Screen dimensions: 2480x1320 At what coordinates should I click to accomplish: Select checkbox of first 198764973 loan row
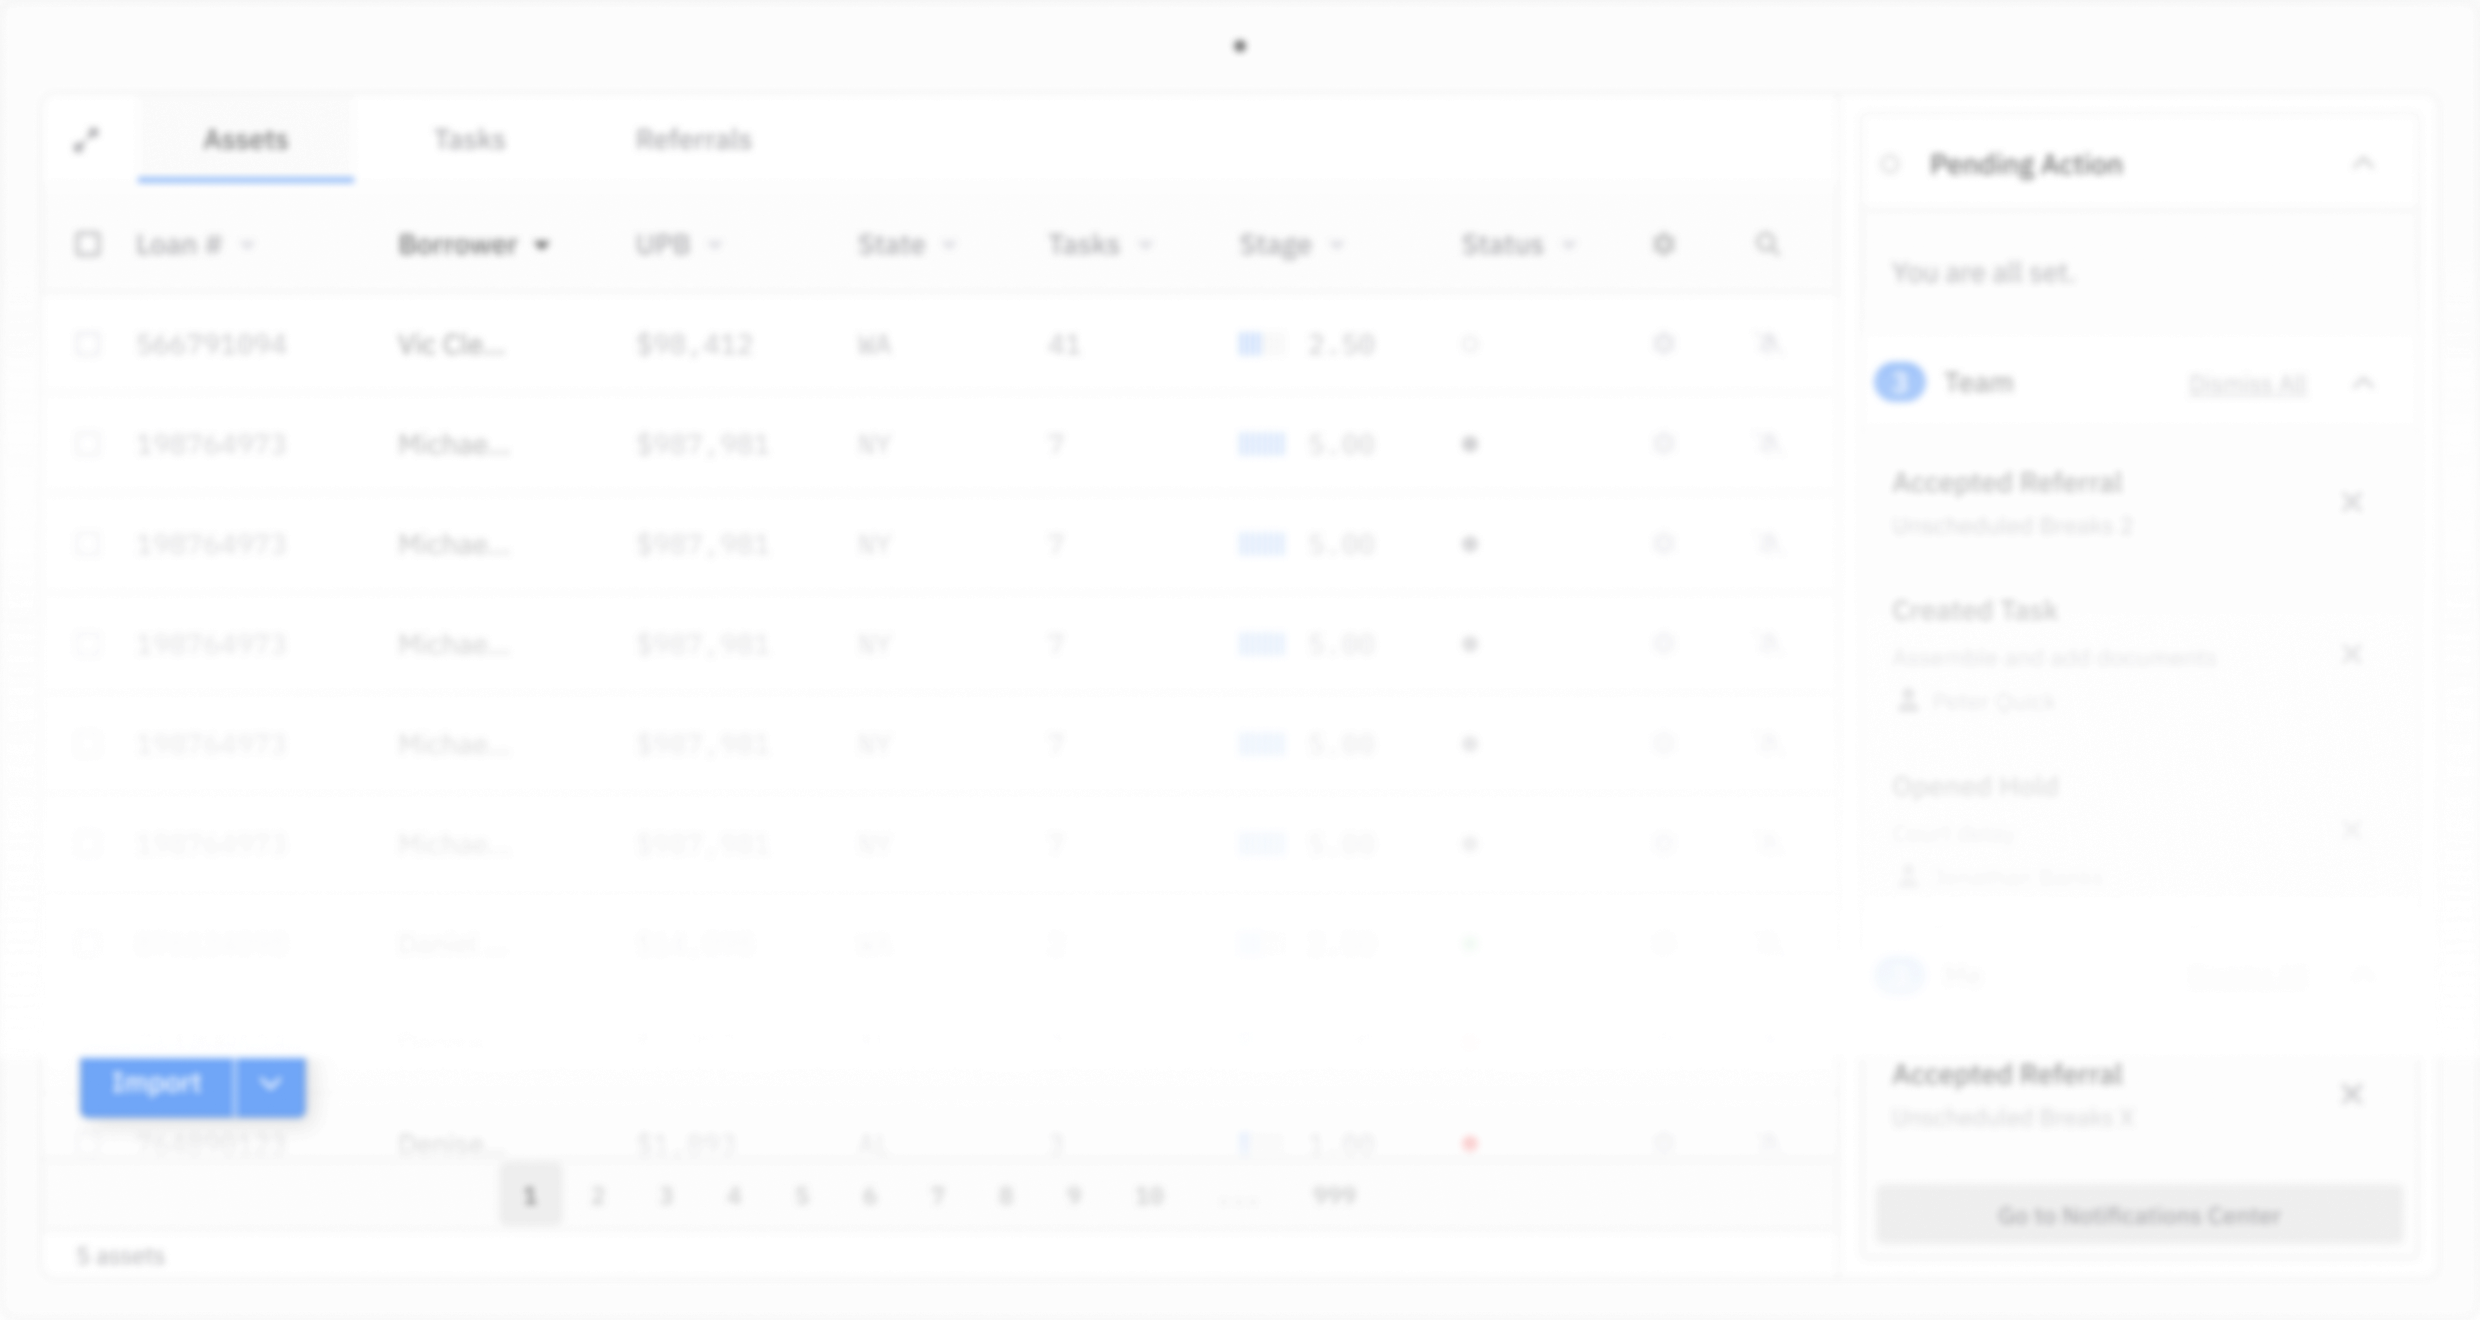click(88, 444)
